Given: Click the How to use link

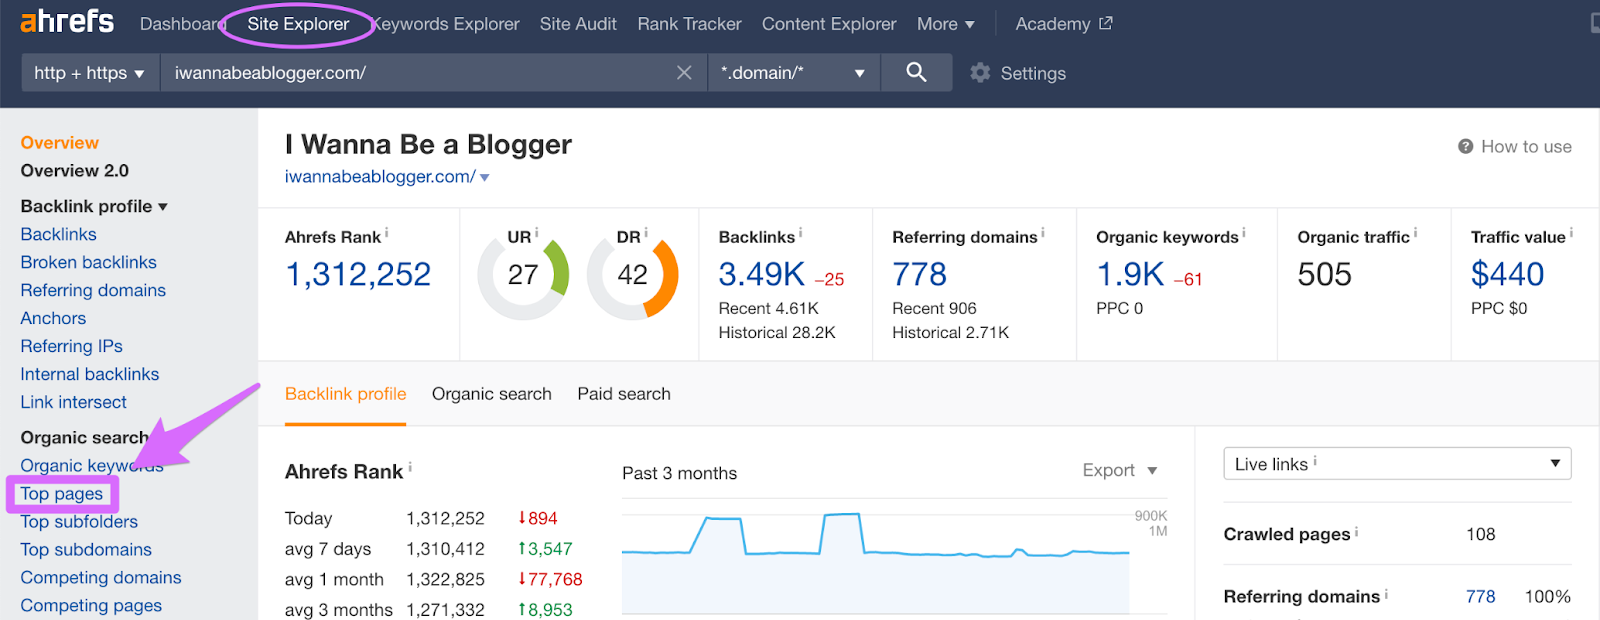Looking at the screenshot, I should pyautogui.click(x=1526, y=147).
